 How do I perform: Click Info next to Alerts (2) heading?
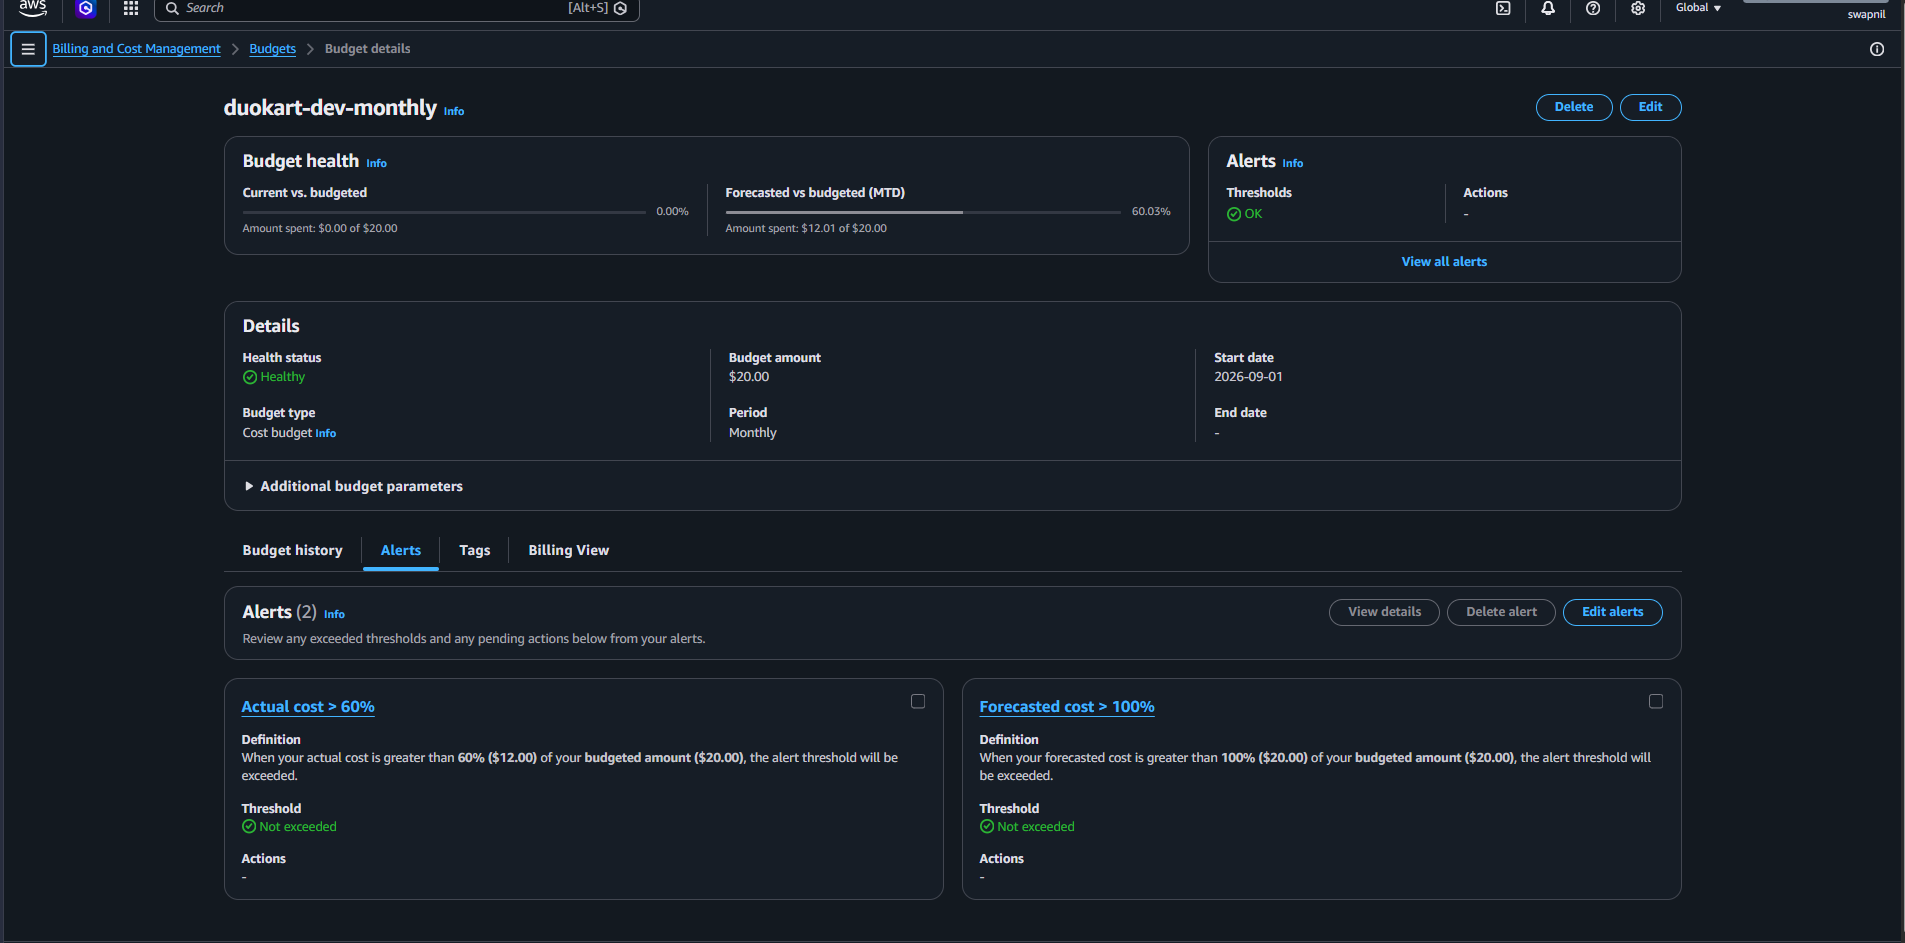334,615
